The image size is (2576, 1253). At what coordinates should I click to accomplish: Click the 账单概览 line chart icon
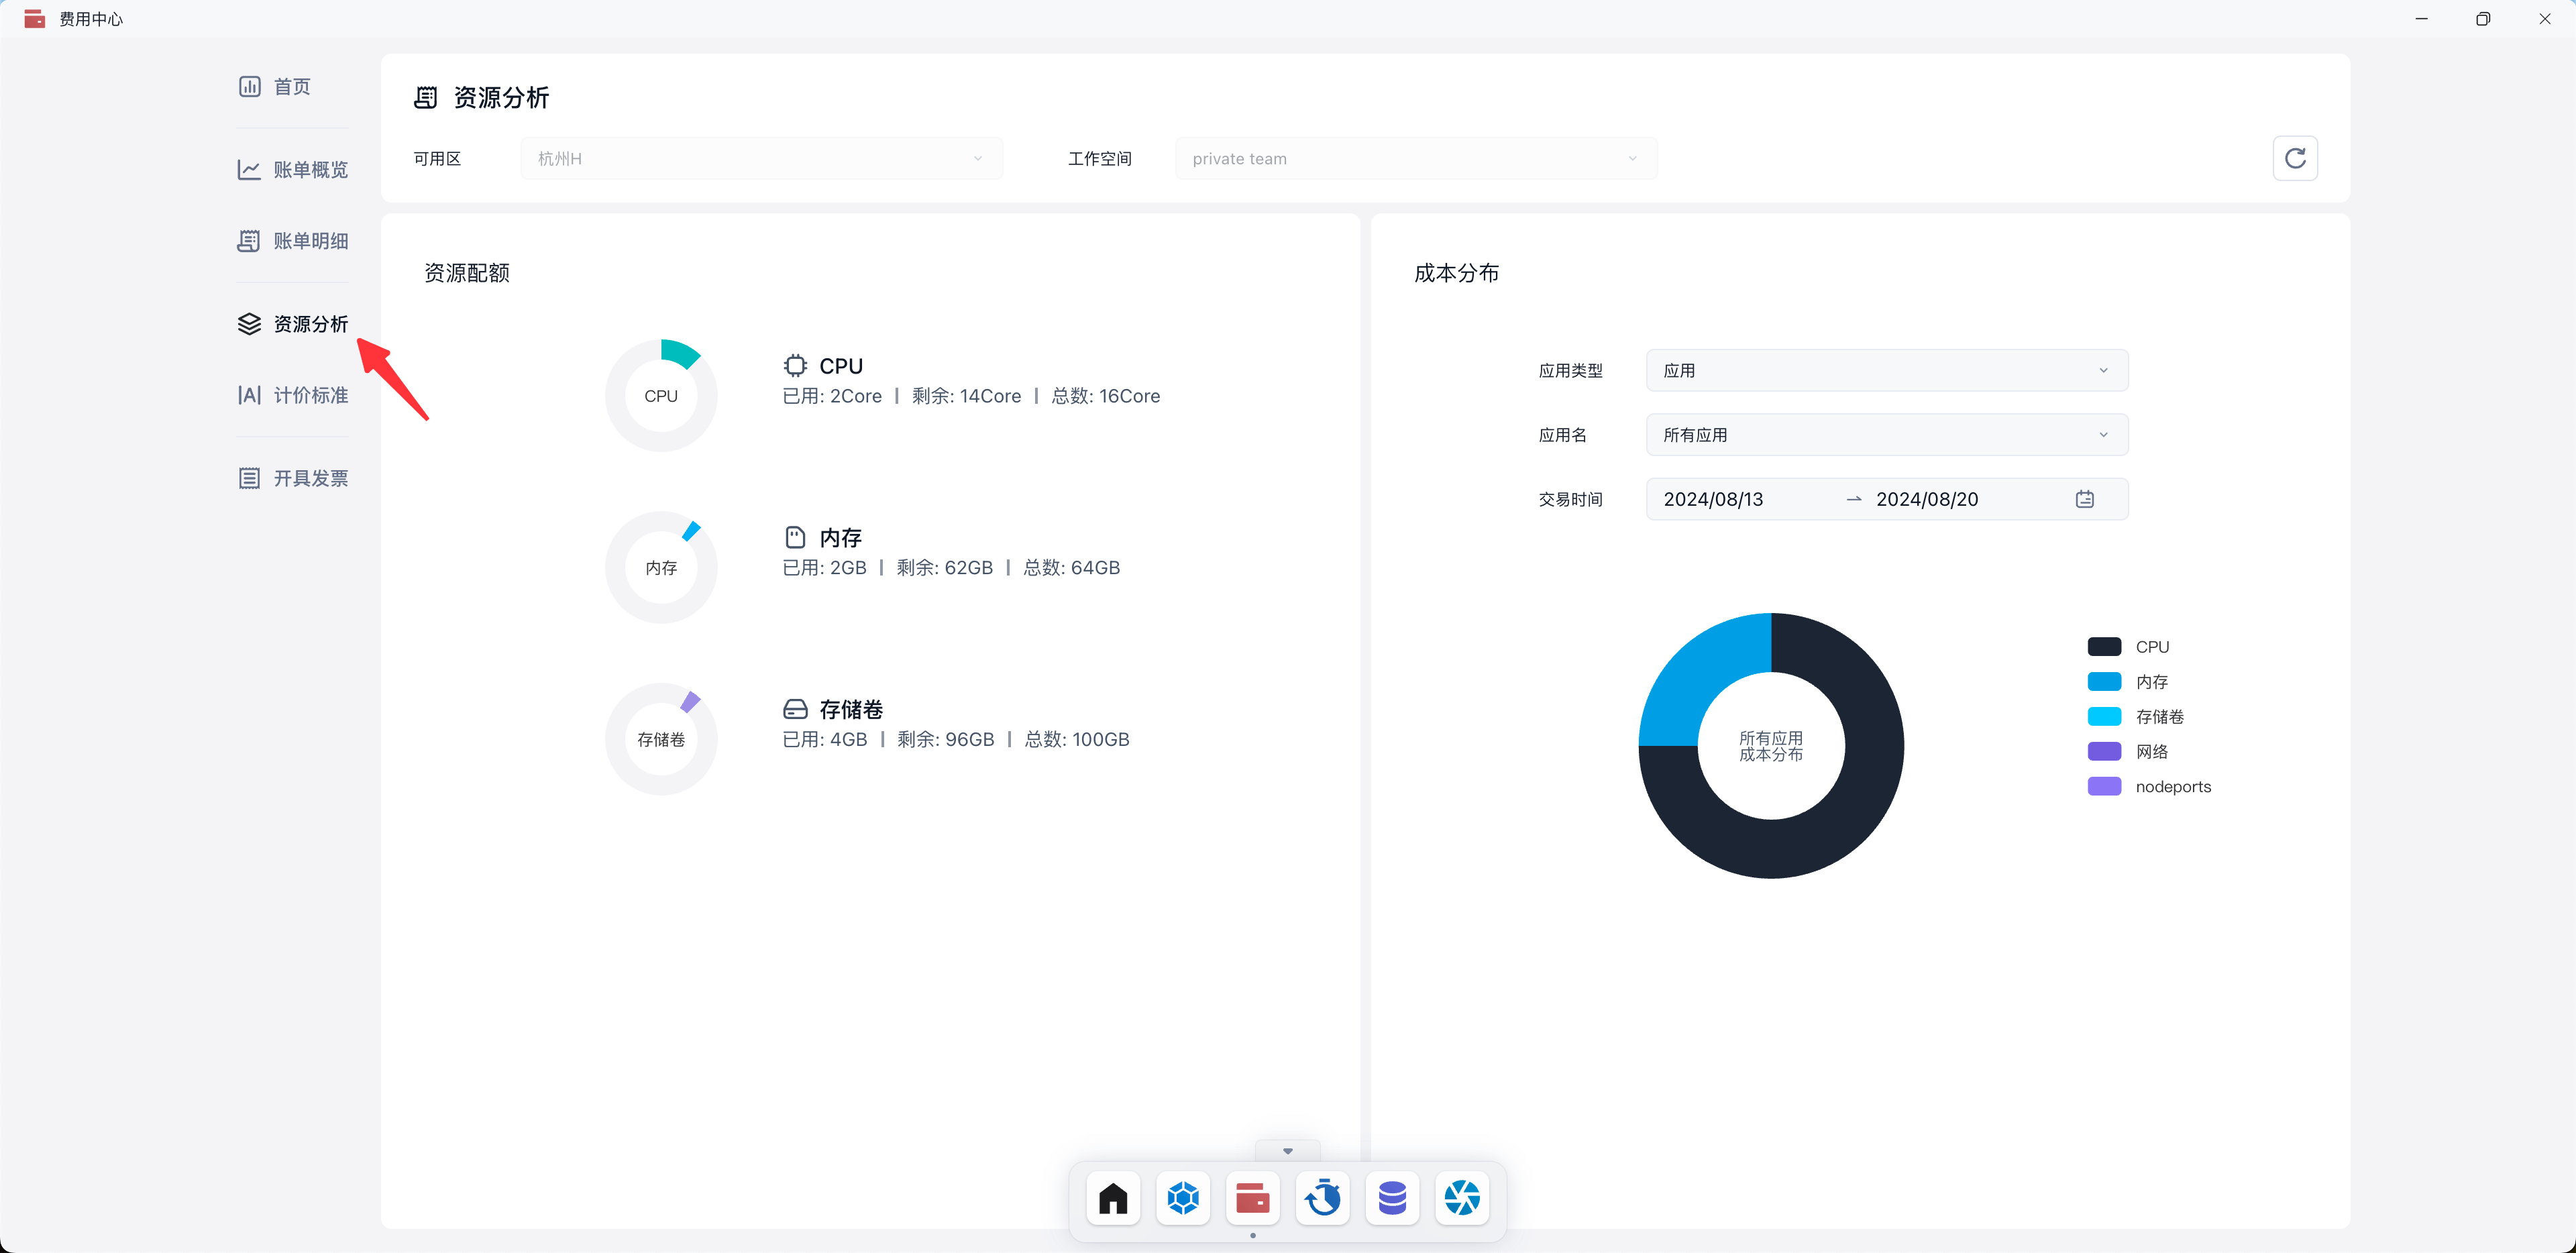(x=249, y=170)
